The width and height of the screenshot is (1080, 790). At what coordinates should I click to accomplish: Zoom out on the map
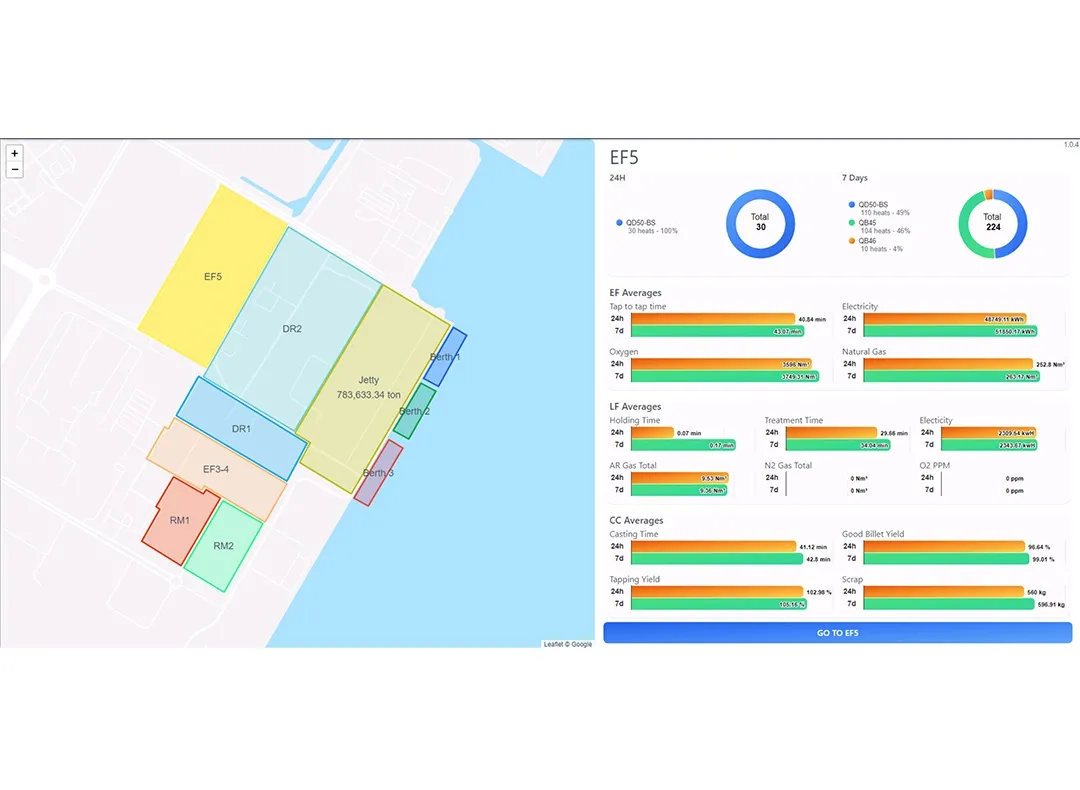point(14,170)
